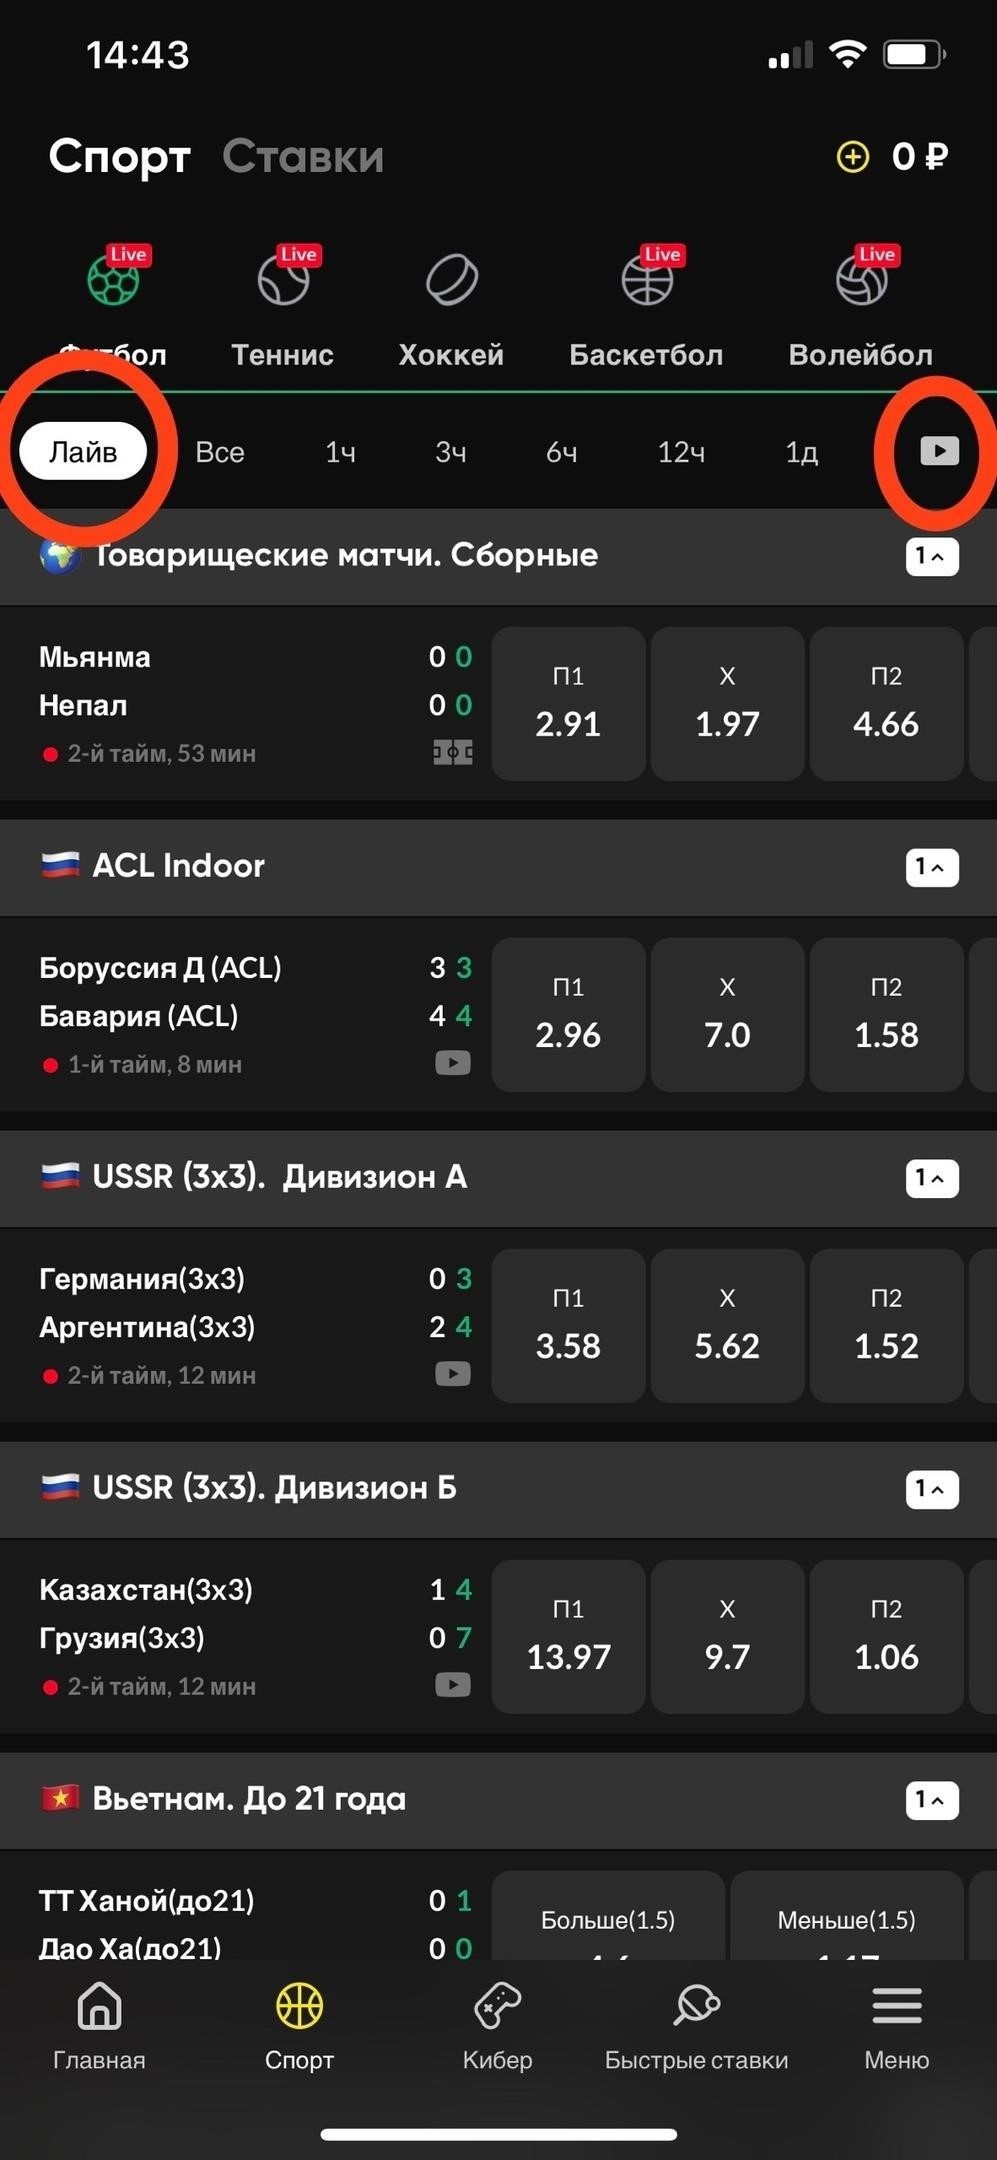Open Кибер section in bottom bar
The height and width of the screenshot is (2160, 997).
tap(497, 2026)
